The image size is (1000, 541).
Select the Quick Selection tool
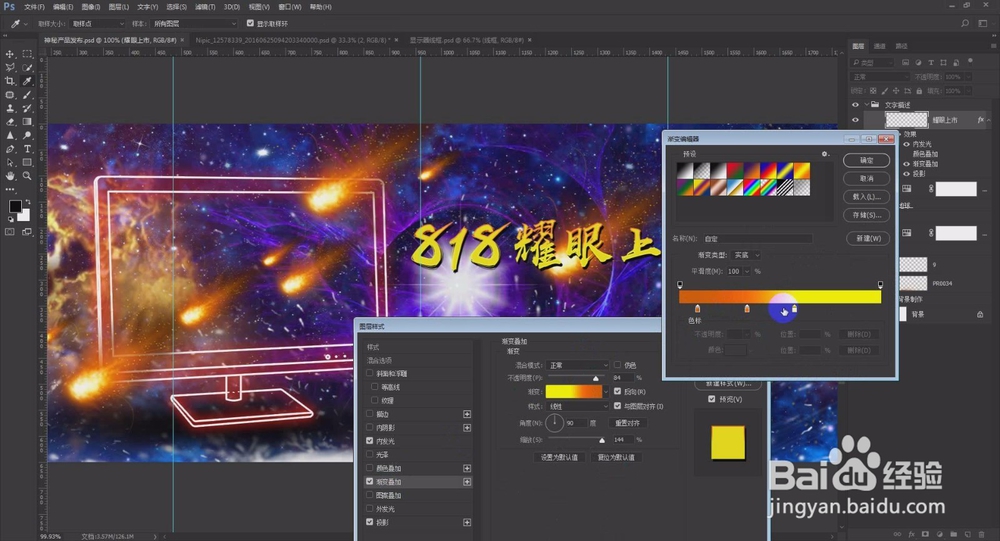tap(27, 68)
